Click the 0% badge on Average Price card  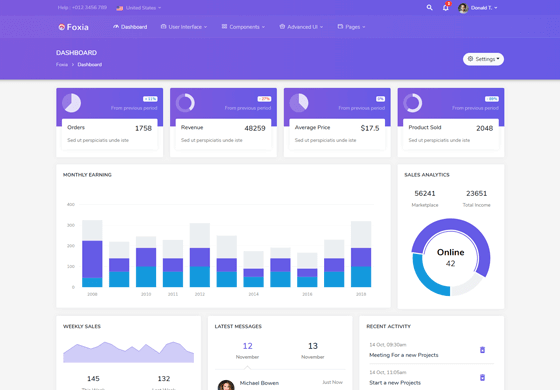tap(380, 99)
